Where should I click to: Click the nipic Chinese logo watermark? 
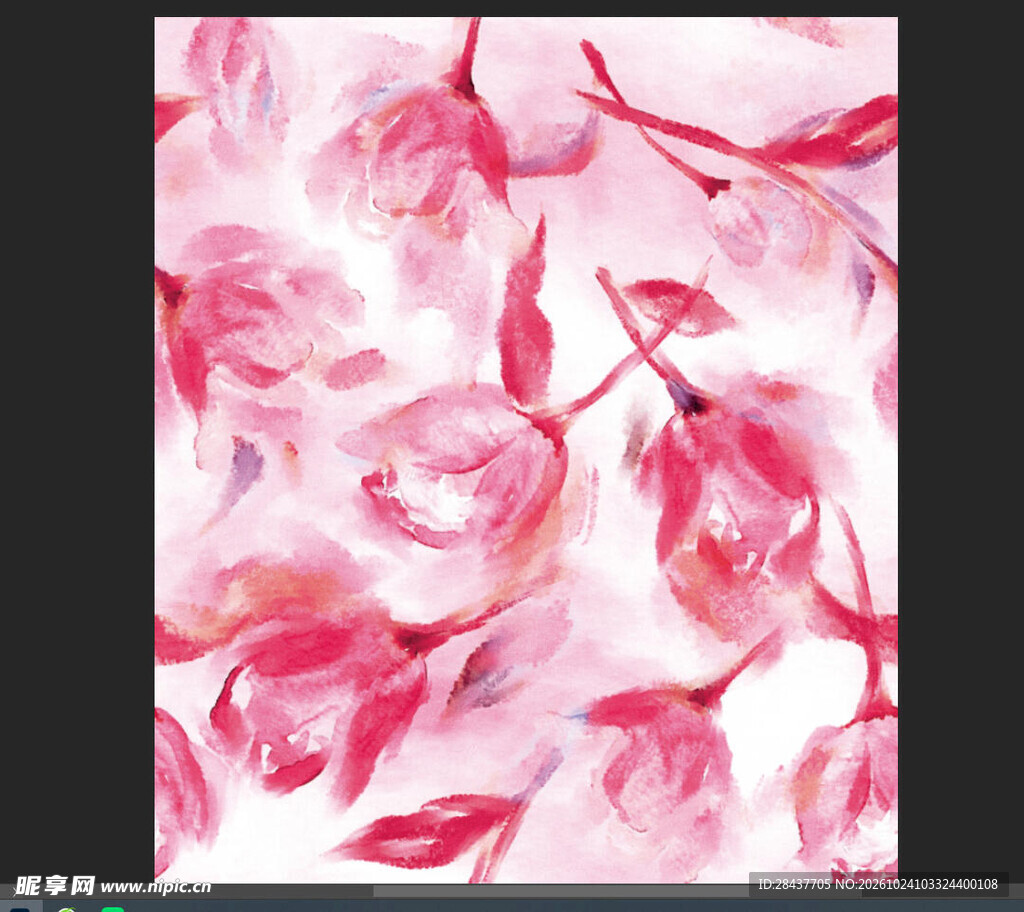point(55,886)
